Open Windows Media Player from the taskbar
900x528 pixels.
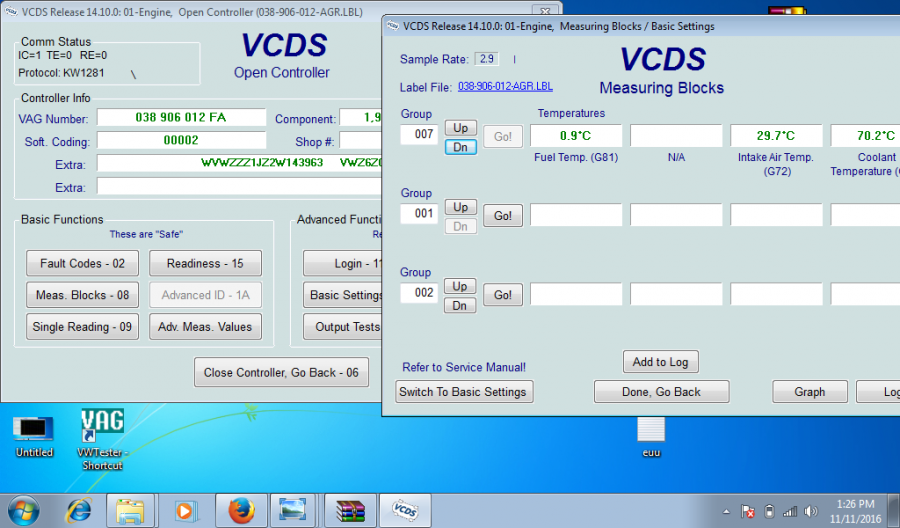coord(185,510)
